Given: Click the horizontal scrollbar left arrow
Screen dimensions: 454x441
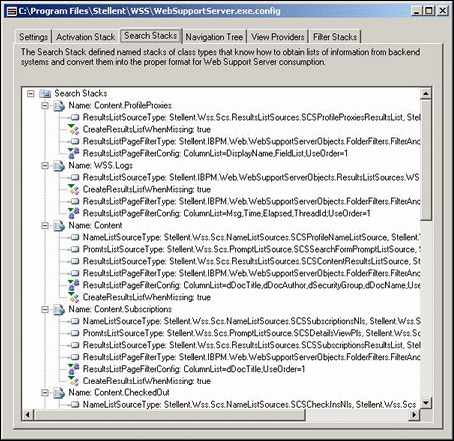Looking at the screenshot, I should coord(28,415).
